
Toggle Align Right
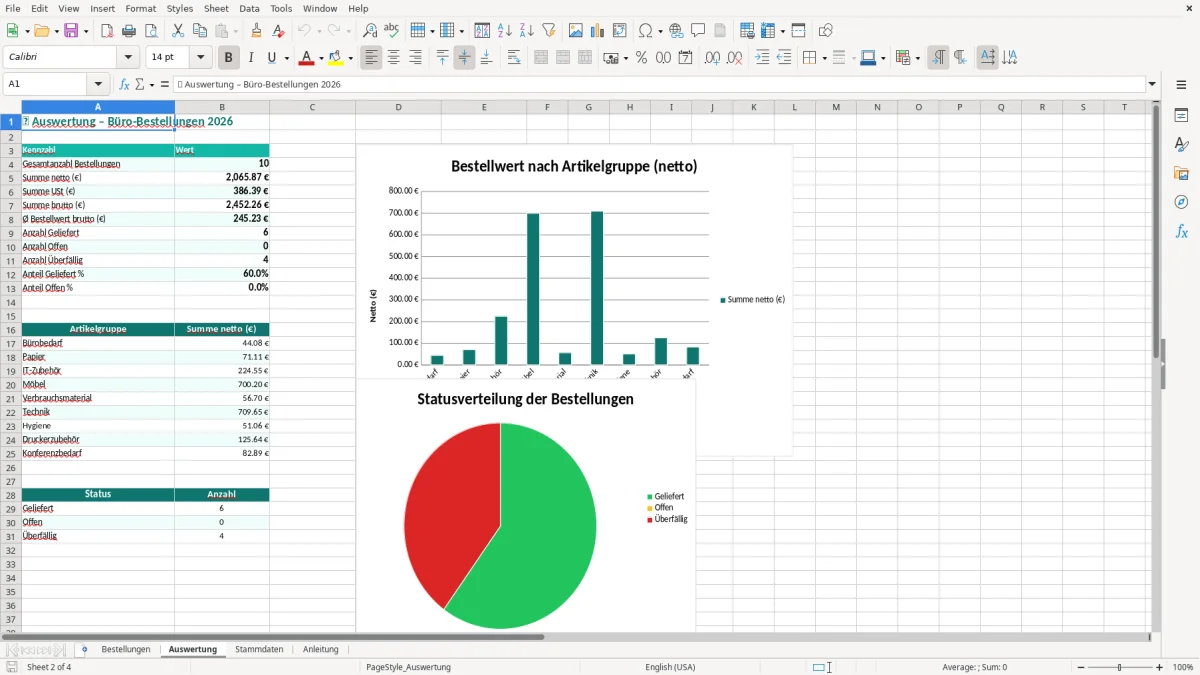pyautogui.click(x=415, y=58)
